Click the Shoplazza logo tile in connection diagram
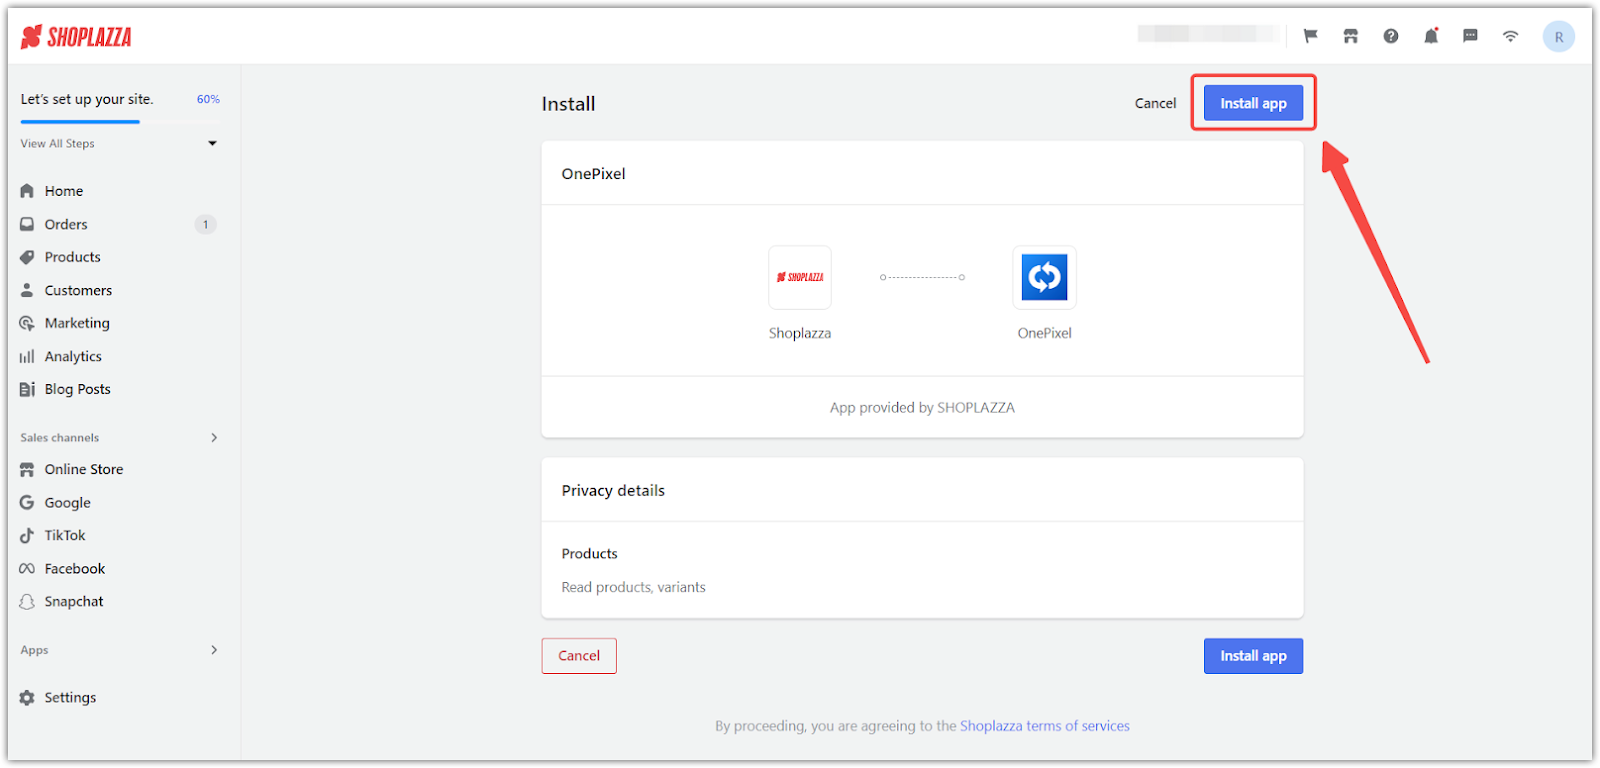Image resolution: width=1600 pixels, height=768 pixels. coord(800,277)
